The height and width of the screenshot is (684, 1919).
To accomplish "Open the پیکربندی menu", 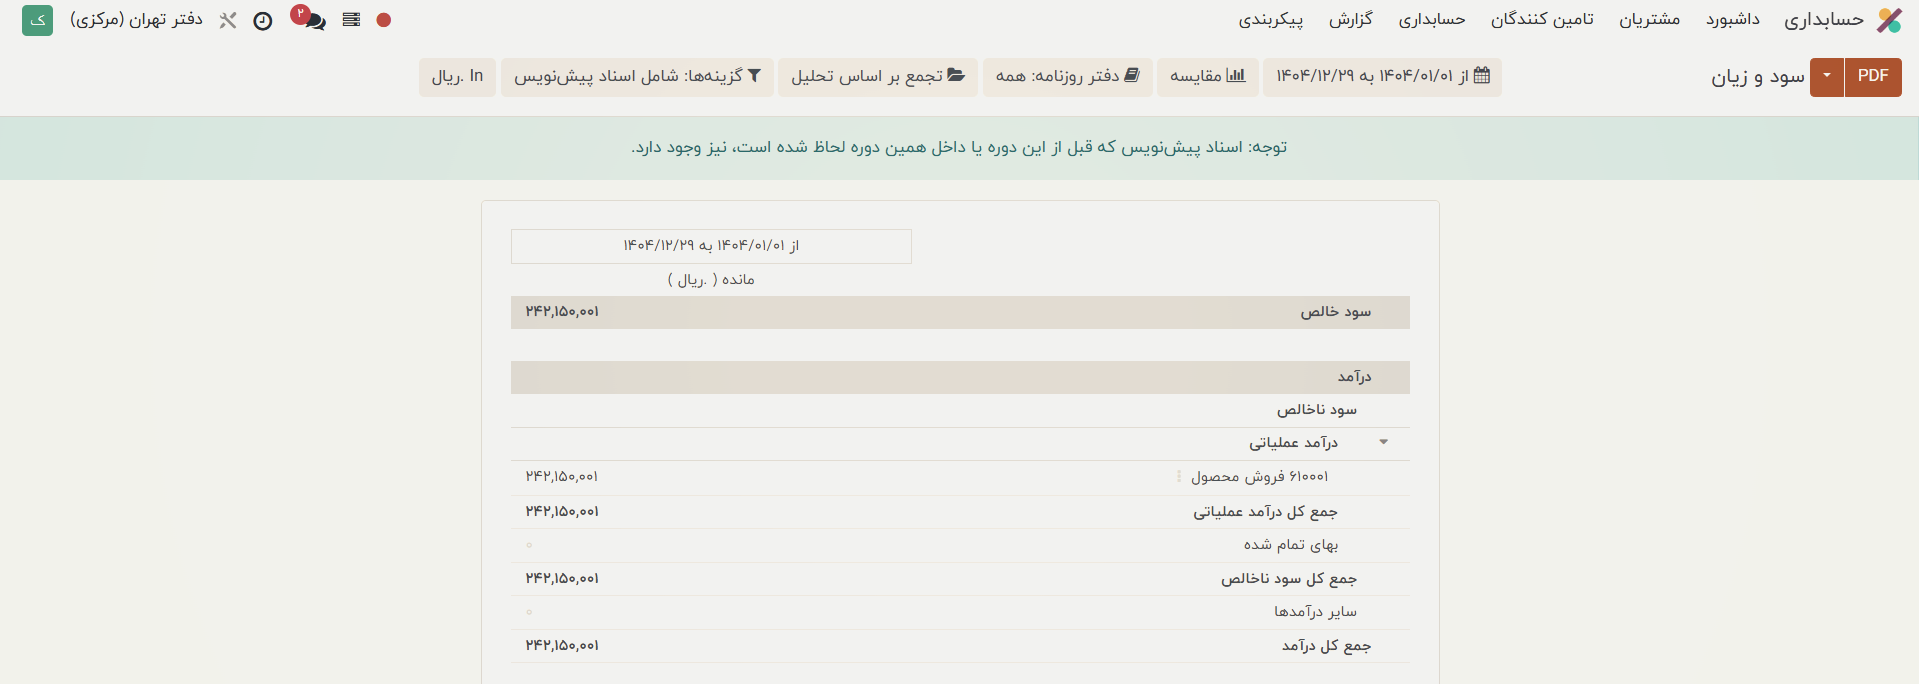I will 1270,20.
